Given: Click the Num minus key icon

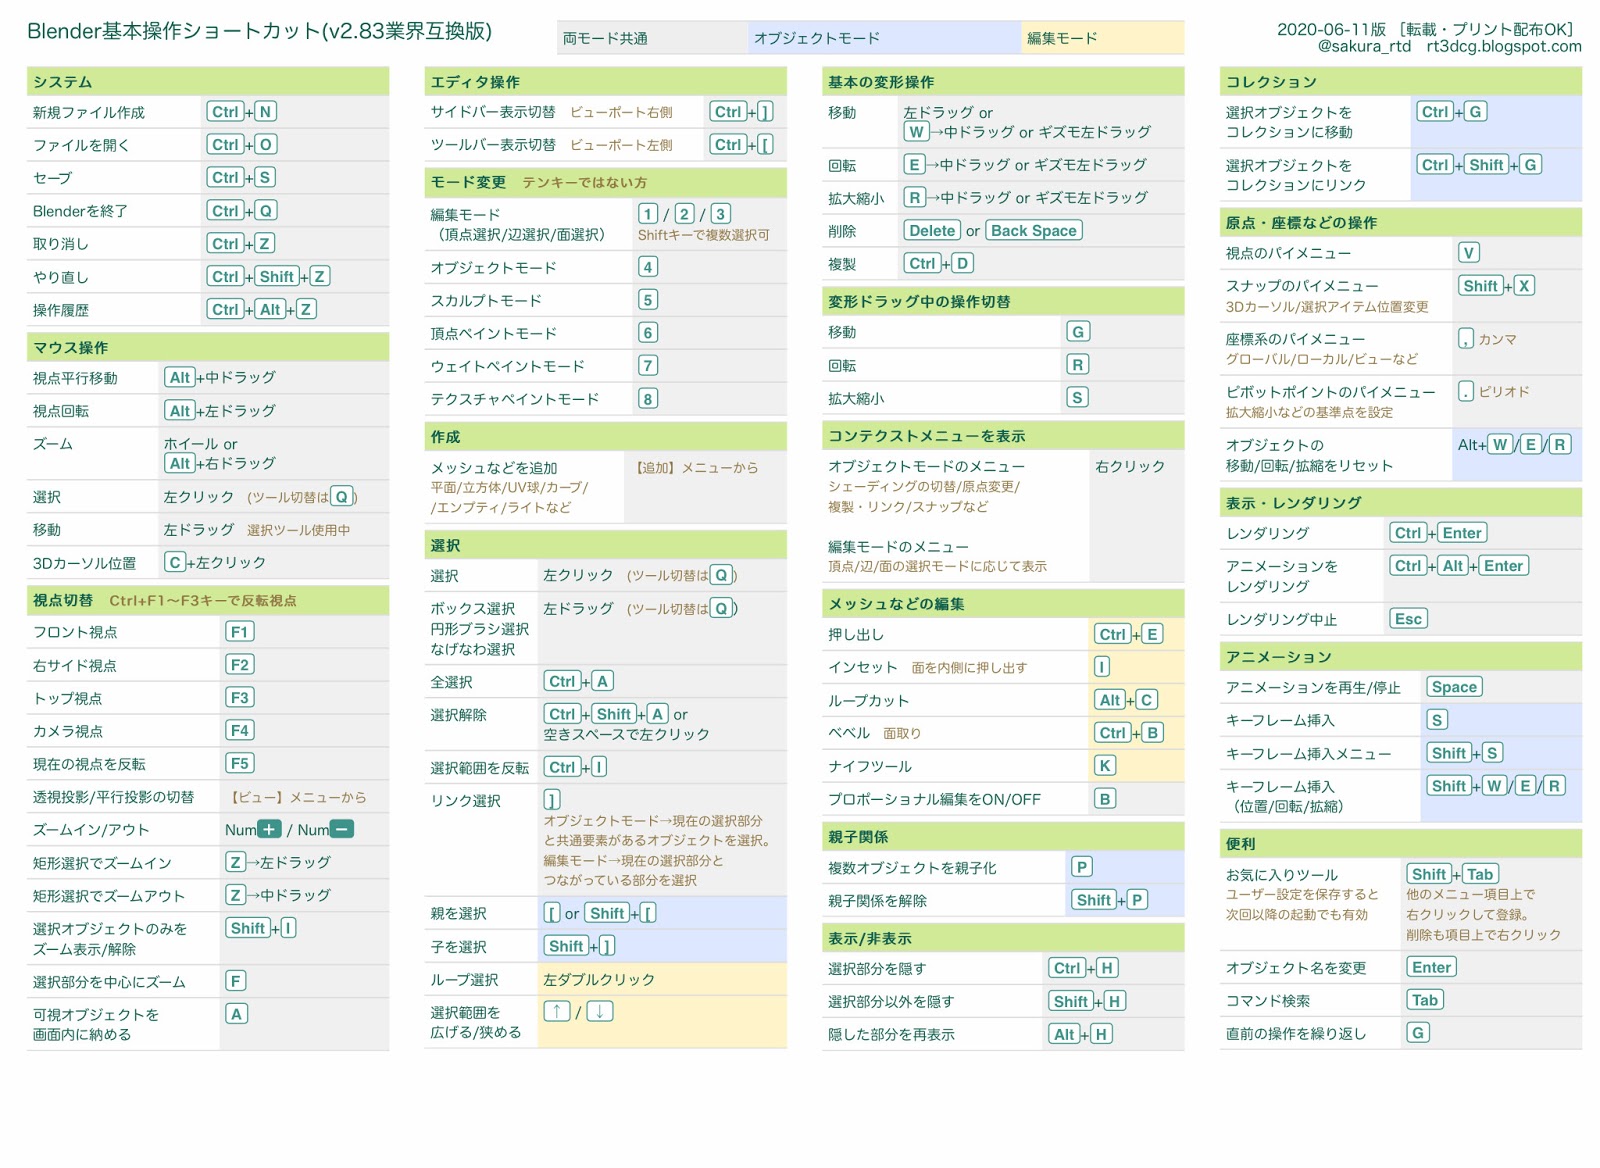Looking at the screenshot, I should tap(342, 829).
